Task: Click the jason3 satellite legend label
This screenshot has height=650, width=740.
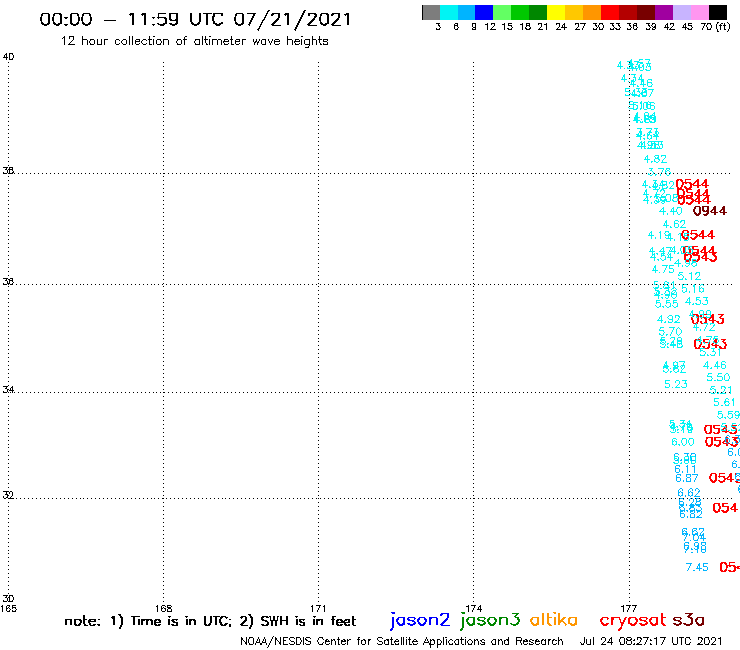Action: 490,620
